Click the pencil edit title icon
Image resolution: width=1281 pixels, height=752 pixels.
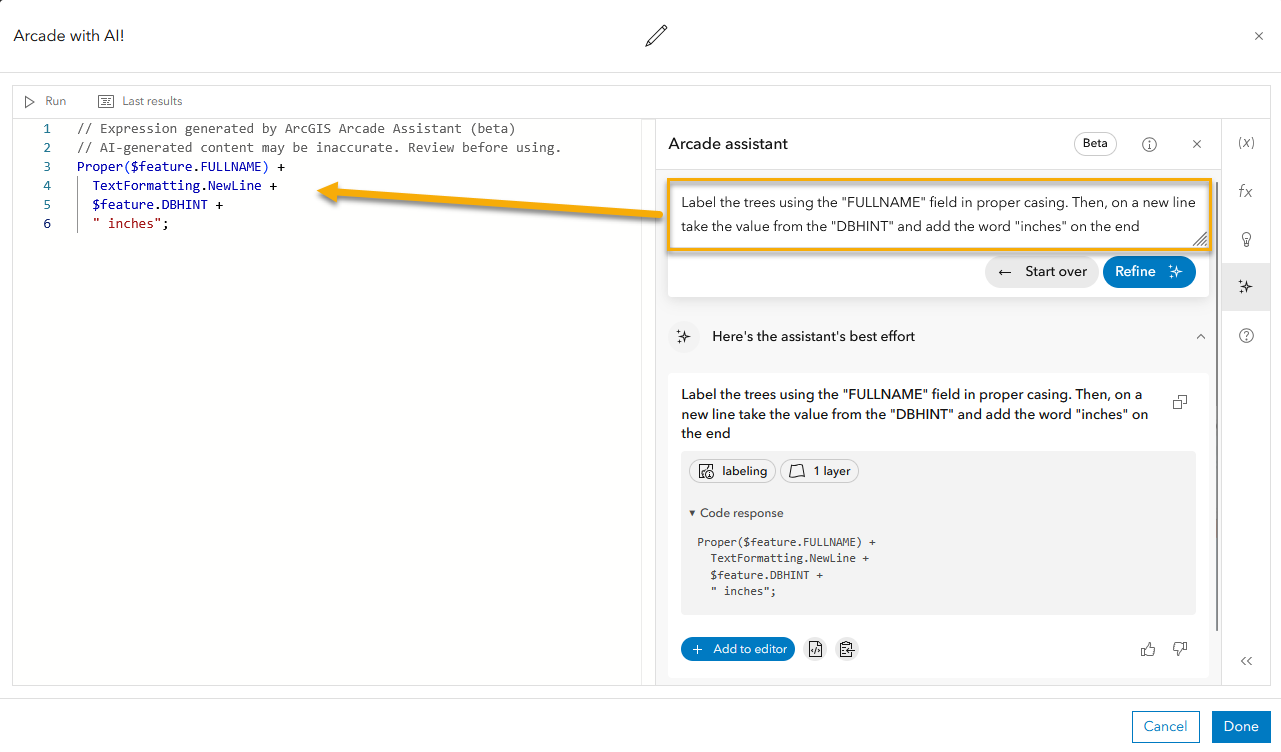(x=656, y=37)
